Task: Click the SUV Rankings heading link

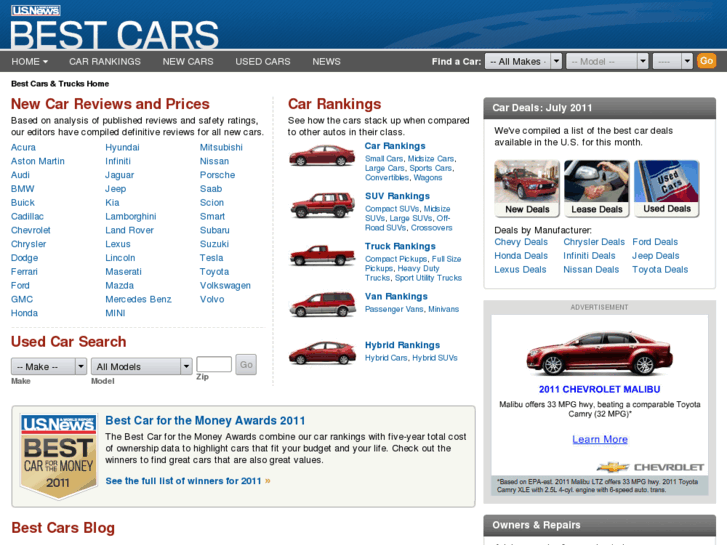Action: pos(397,196)
